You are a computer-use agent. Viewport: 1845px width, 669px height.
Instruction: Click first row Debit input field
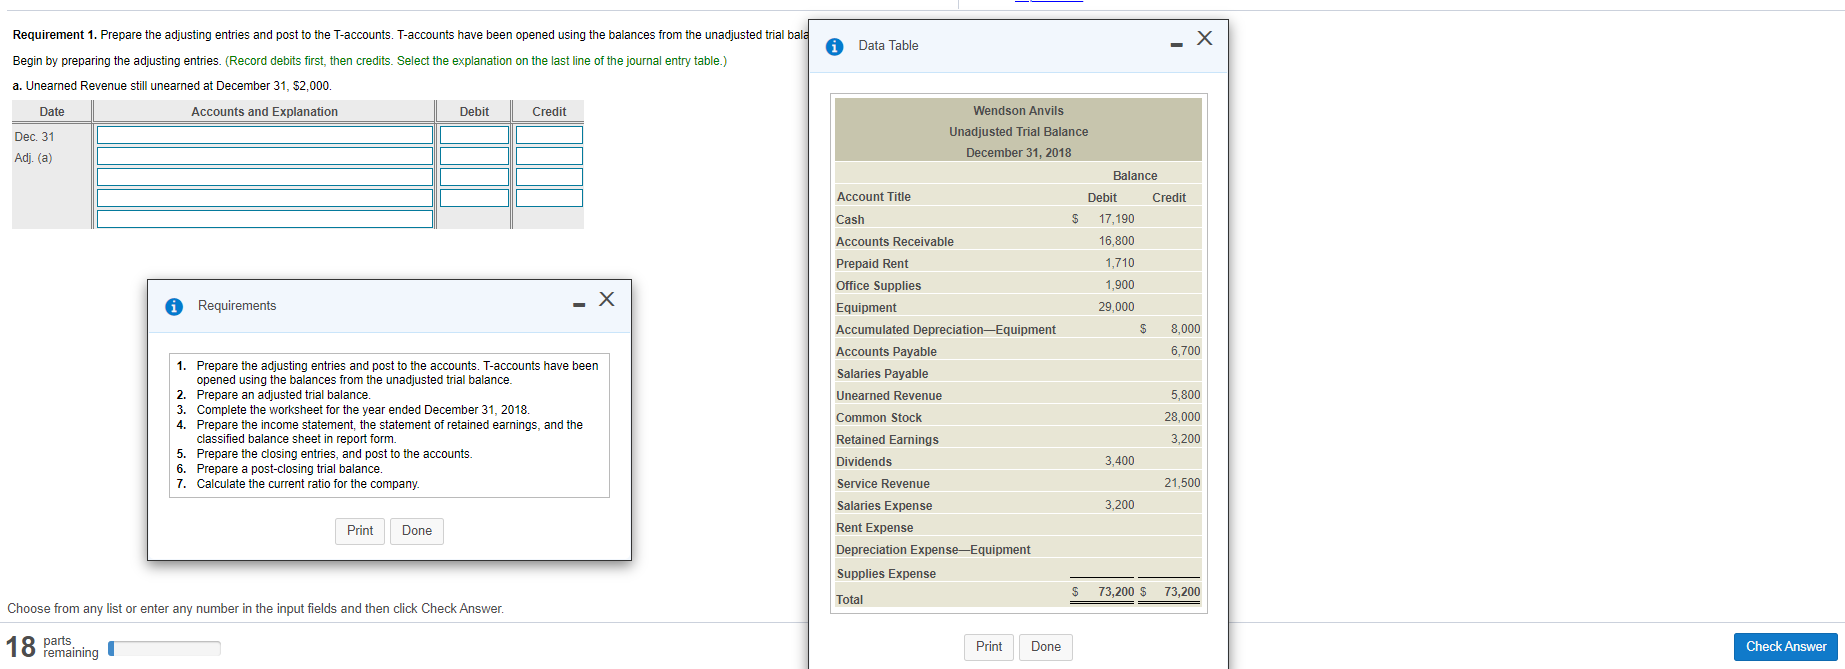pyautogui.click(x=474, y=135)
